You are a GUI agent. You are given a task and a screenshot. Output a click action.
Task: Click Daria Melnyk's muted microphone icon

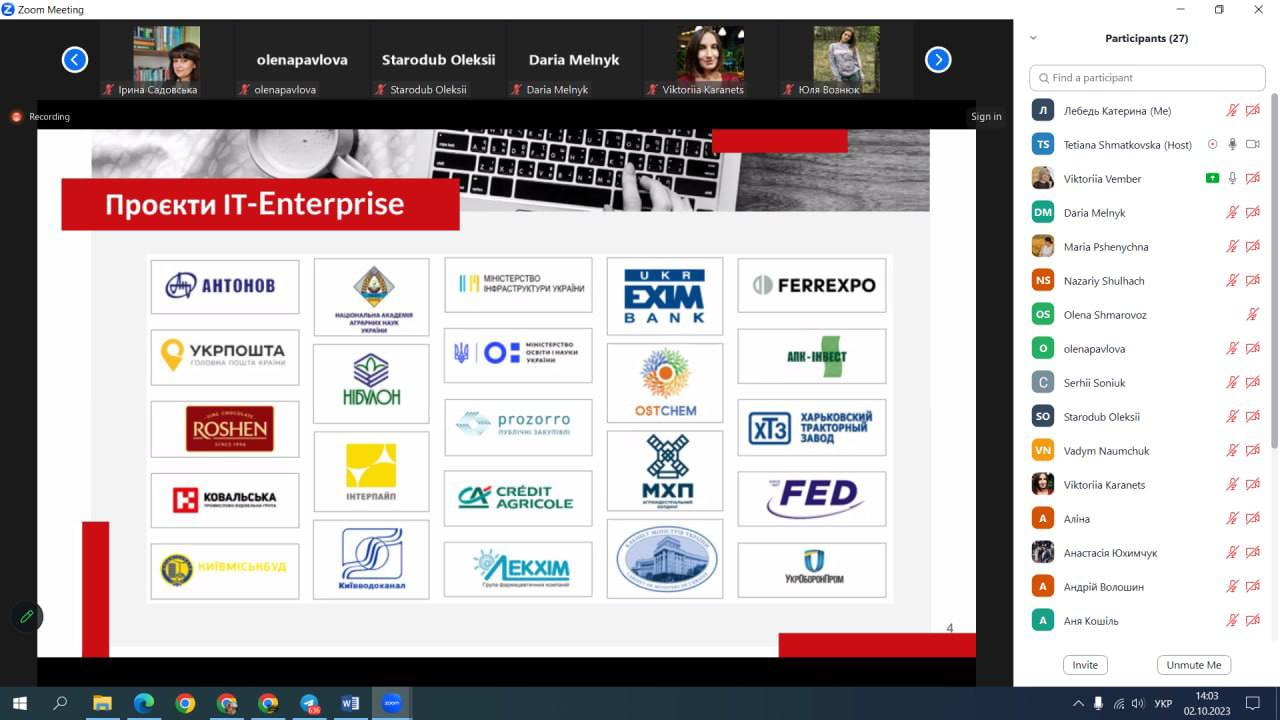(x=1233, y=213)
